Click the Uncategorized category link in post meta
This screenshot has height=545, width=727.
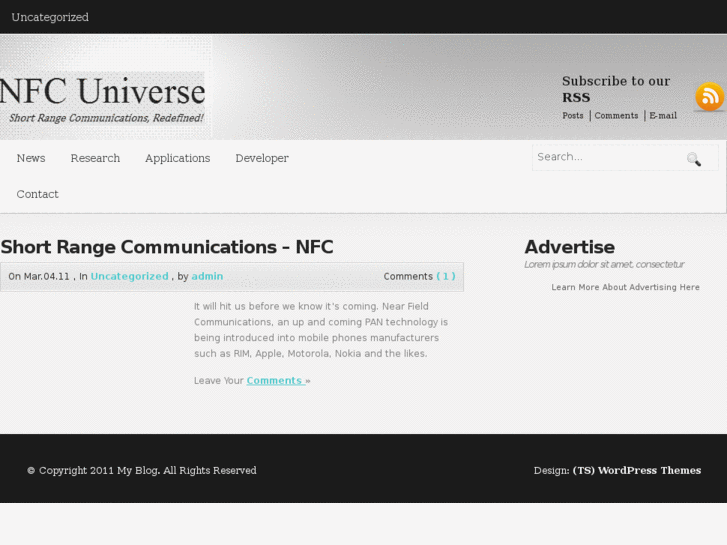(129, 276)
